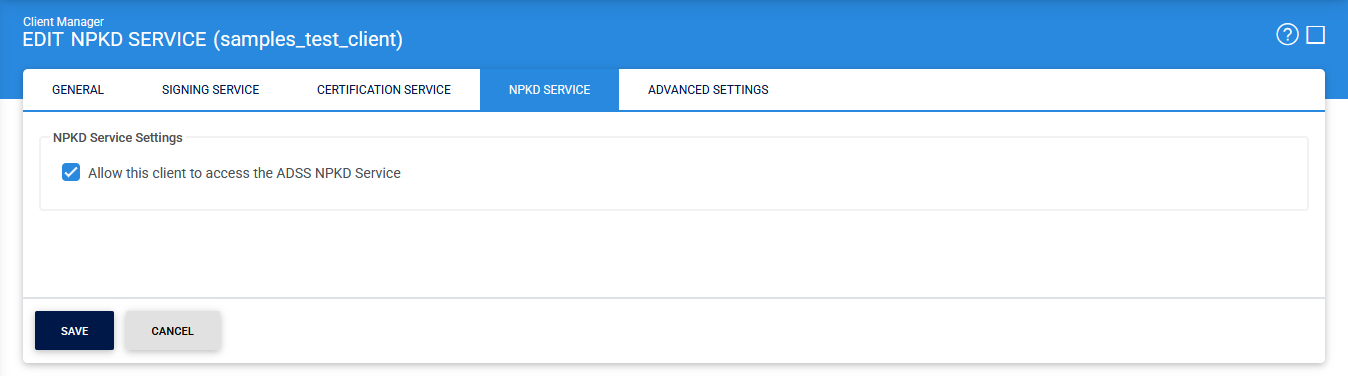Viewport: 1348px width, 376px height.
Task: Click the square maximize icon in header
Action: 1316,35
